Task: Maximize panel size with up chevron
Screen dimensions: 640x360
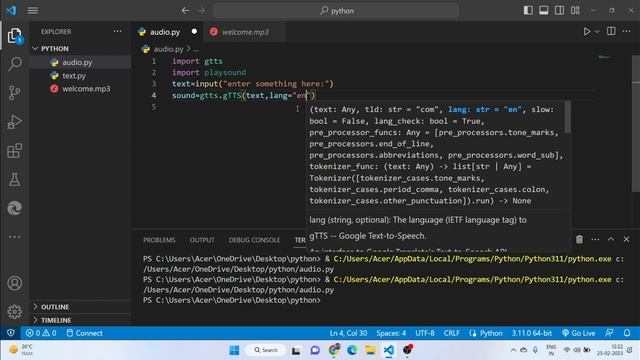Action: (611, 240)
